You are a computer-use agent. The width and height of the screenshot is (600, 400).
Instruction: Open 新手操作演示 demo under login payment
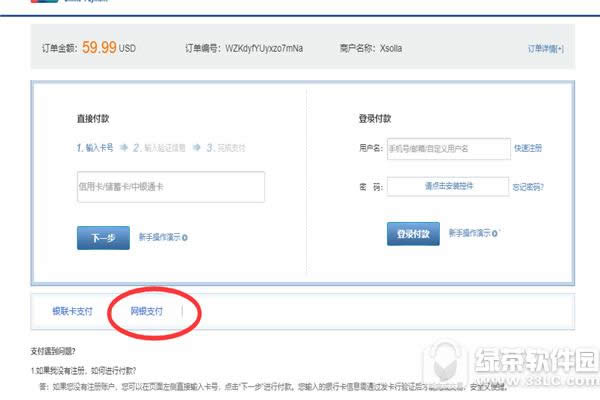click(469, 233)
